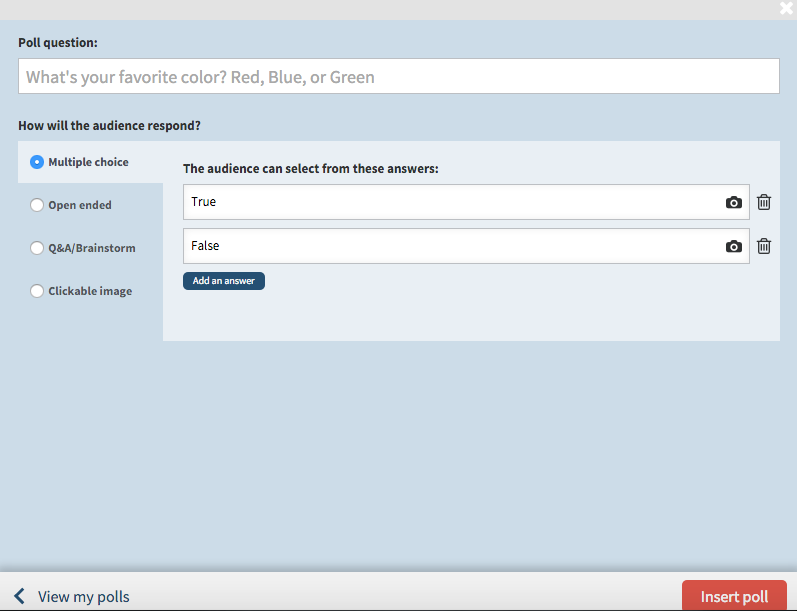Go to View my polls link
The height and width of the screenshot is (611, 797).
pos(84,597)
